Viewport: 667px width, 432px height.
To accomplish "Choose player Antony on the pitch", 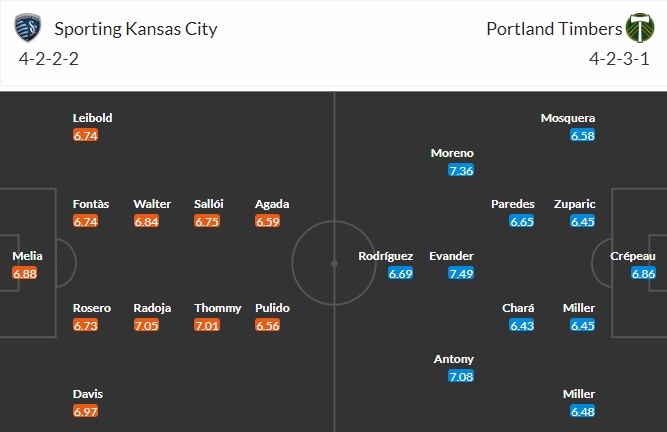I will (x=454, y=359).
